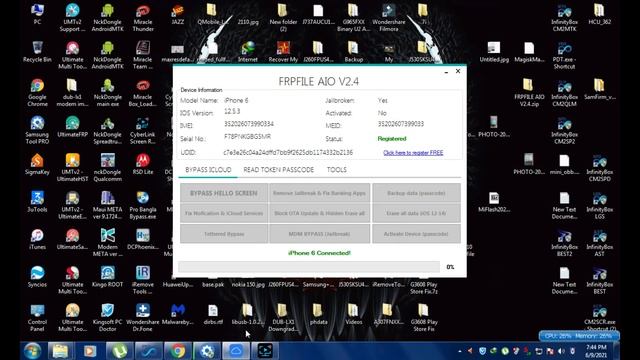Open the Maui META desktop icon
Image resolution: width=640 pixels, height=360 pixels.
coord(107,205)
